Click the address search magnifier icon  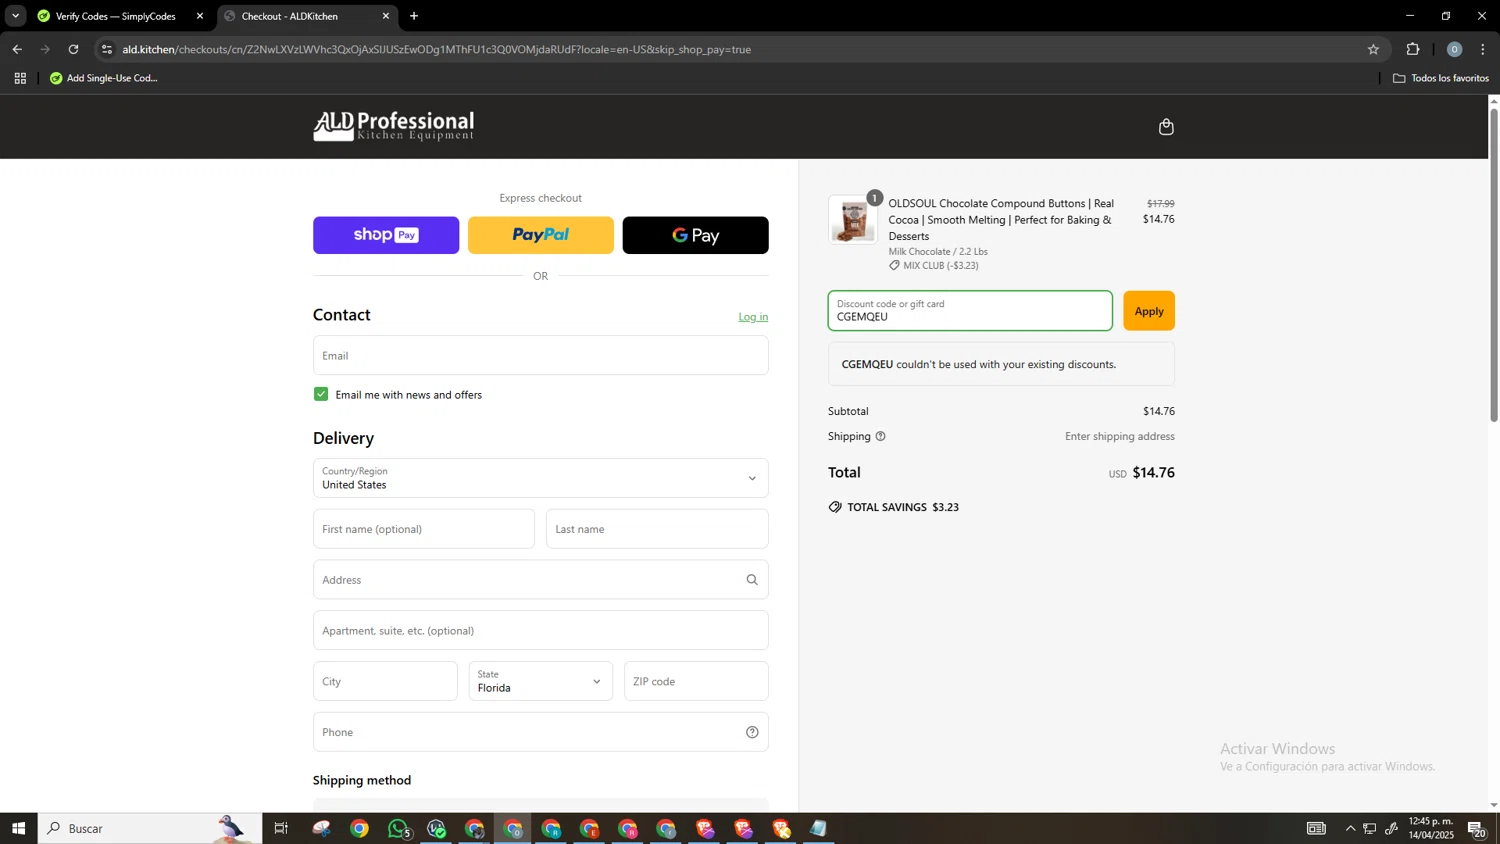pos(752,580)
